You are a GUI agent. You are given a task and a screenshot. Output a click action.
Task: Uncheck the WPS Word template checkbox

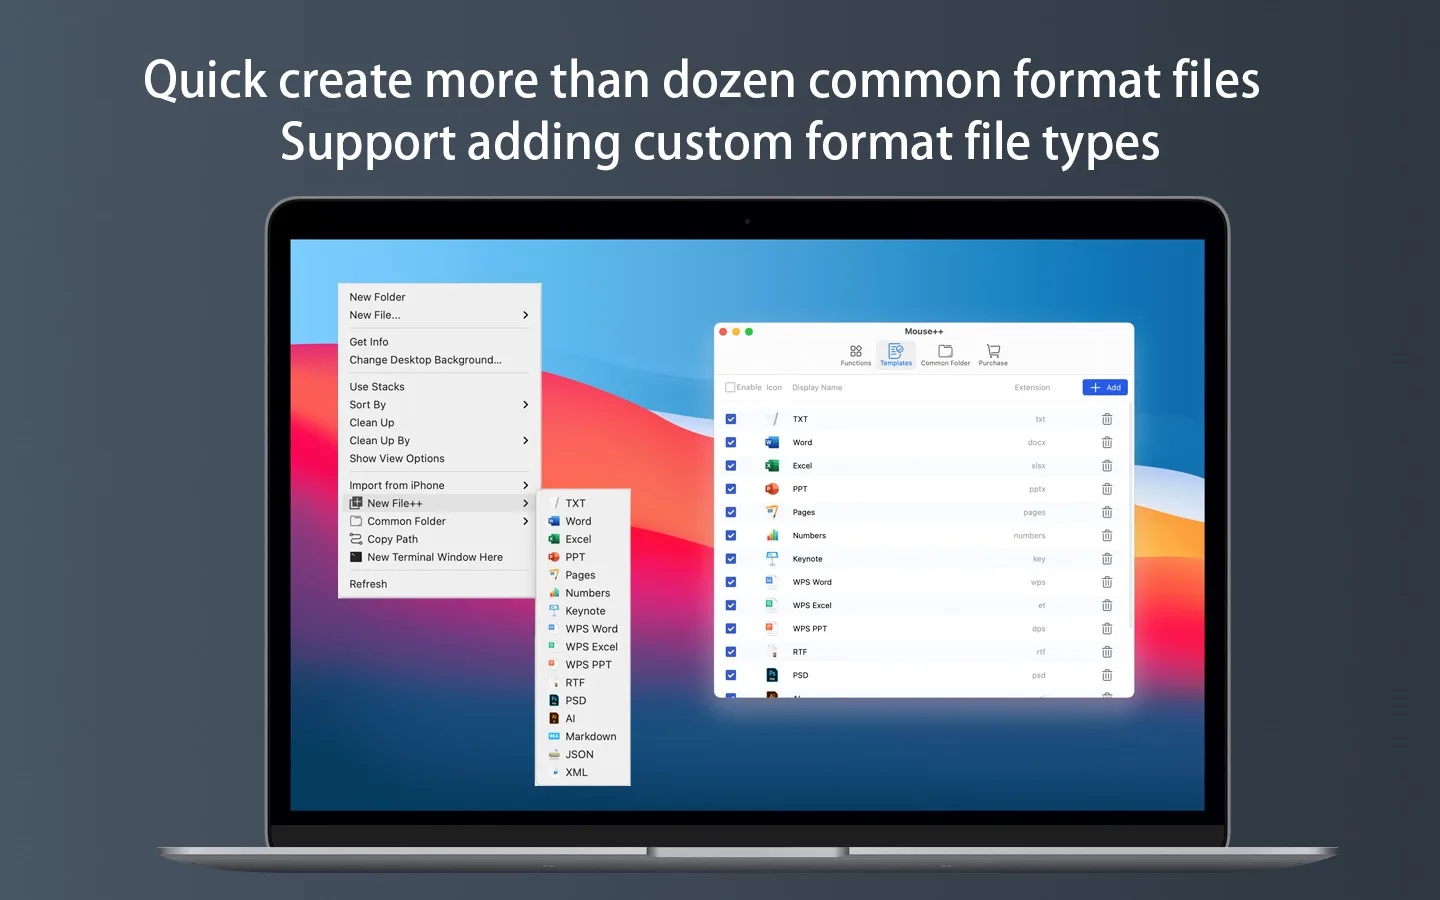tap(731, 582)
